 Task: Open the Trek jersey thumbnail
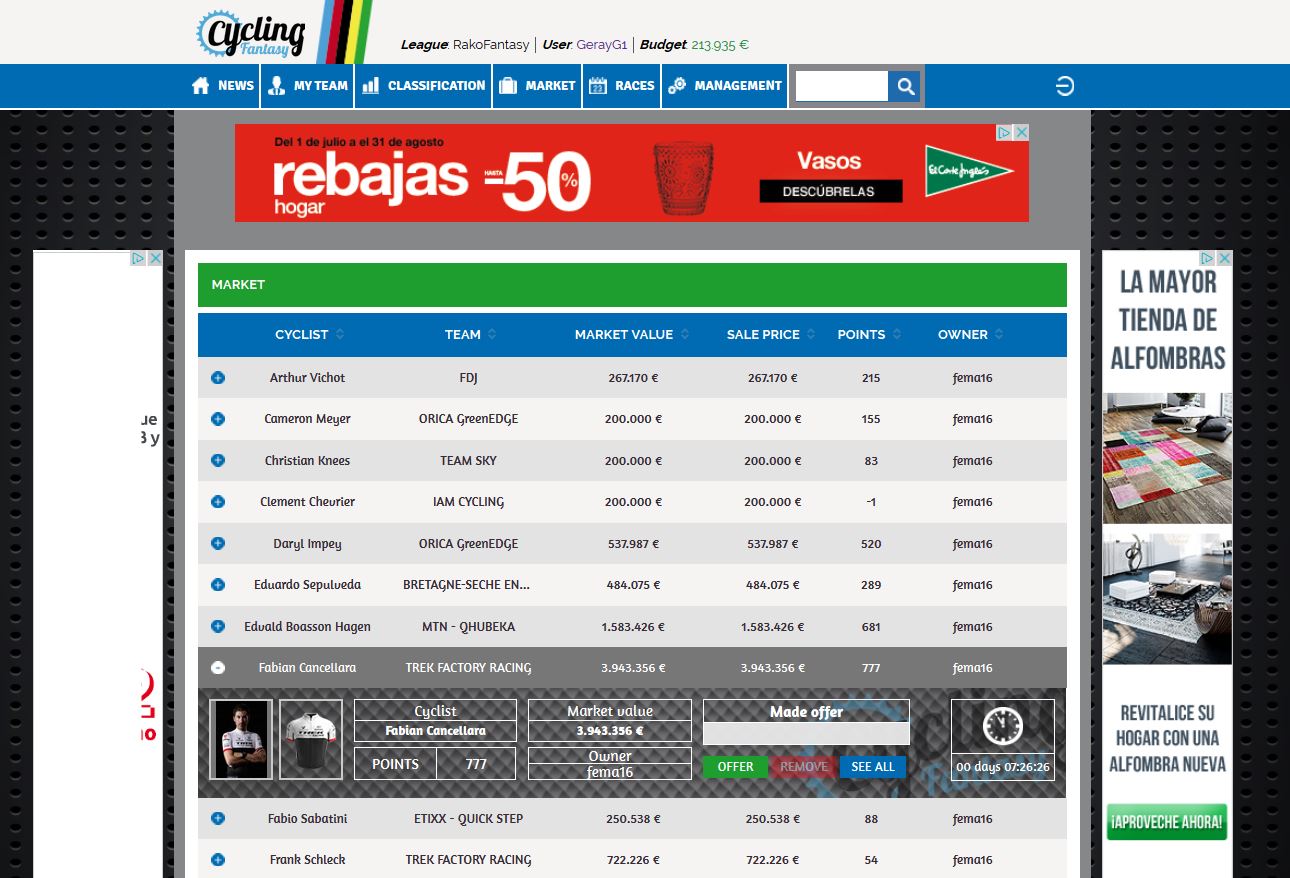(310, 740)
